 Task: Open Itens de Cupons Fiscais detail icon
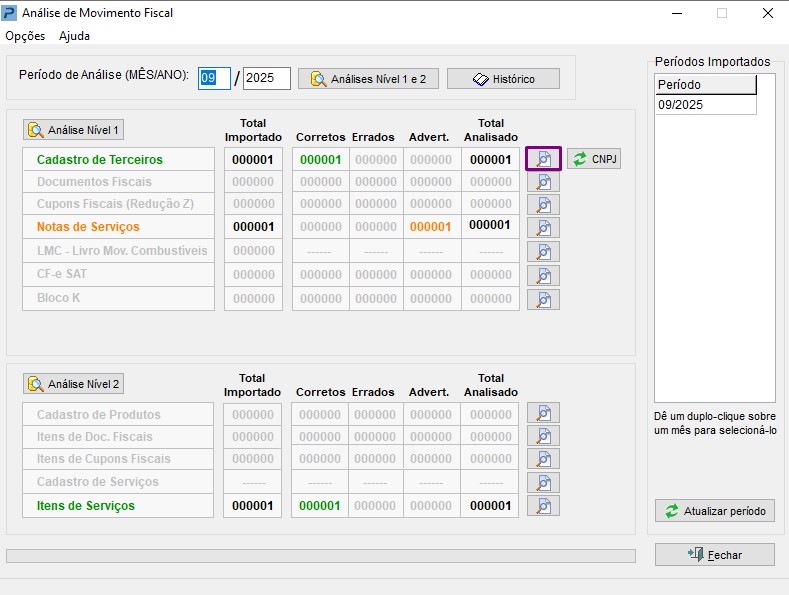[543, 459]
